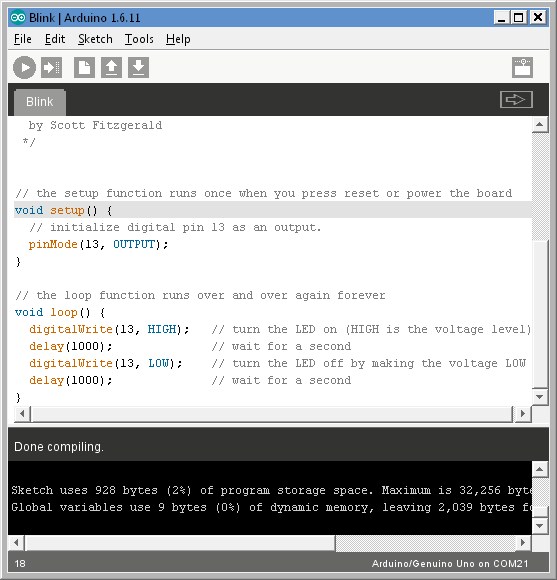Open the File menu
557x580 pixels.
(x=23, y=39)
